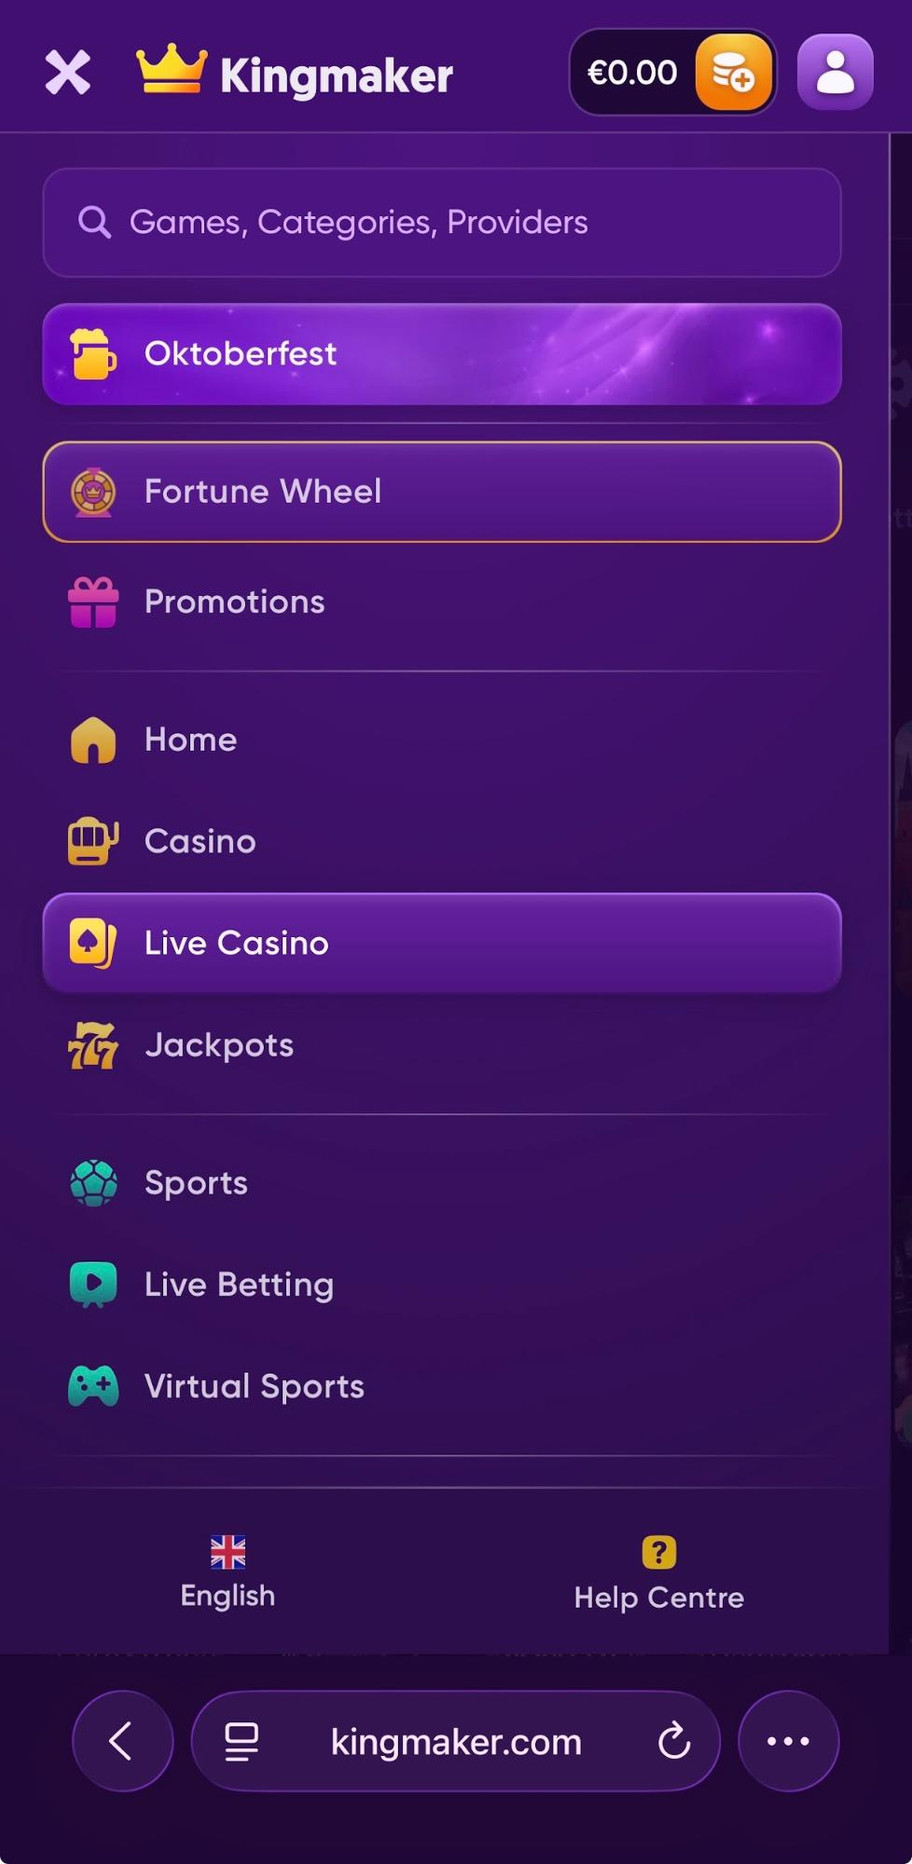Click the Live Betting play icon
Screen dimensions: 912x1864
(x=93, y=1285)
